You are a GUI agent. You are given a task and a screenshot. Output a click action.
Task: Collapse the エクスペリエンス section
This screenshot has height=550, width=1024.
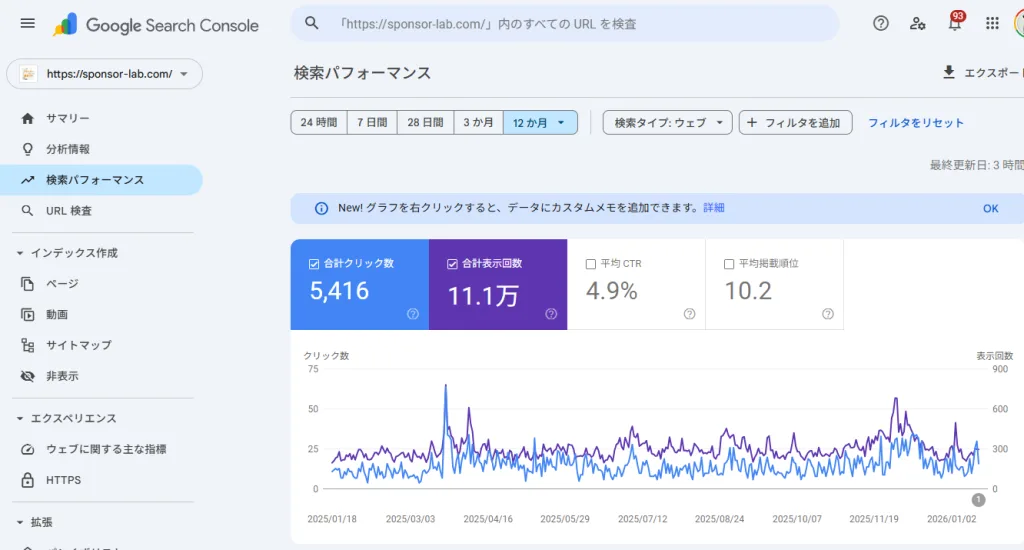(x=20, y=418)
